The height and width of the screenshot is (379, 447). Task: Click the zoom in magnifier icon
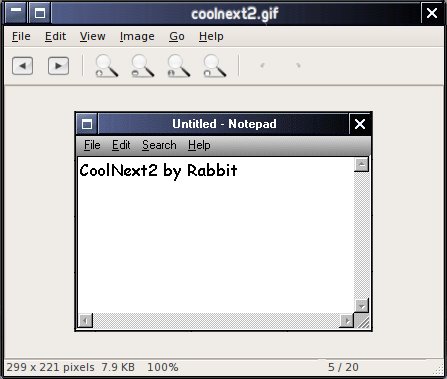coord(107,66)
